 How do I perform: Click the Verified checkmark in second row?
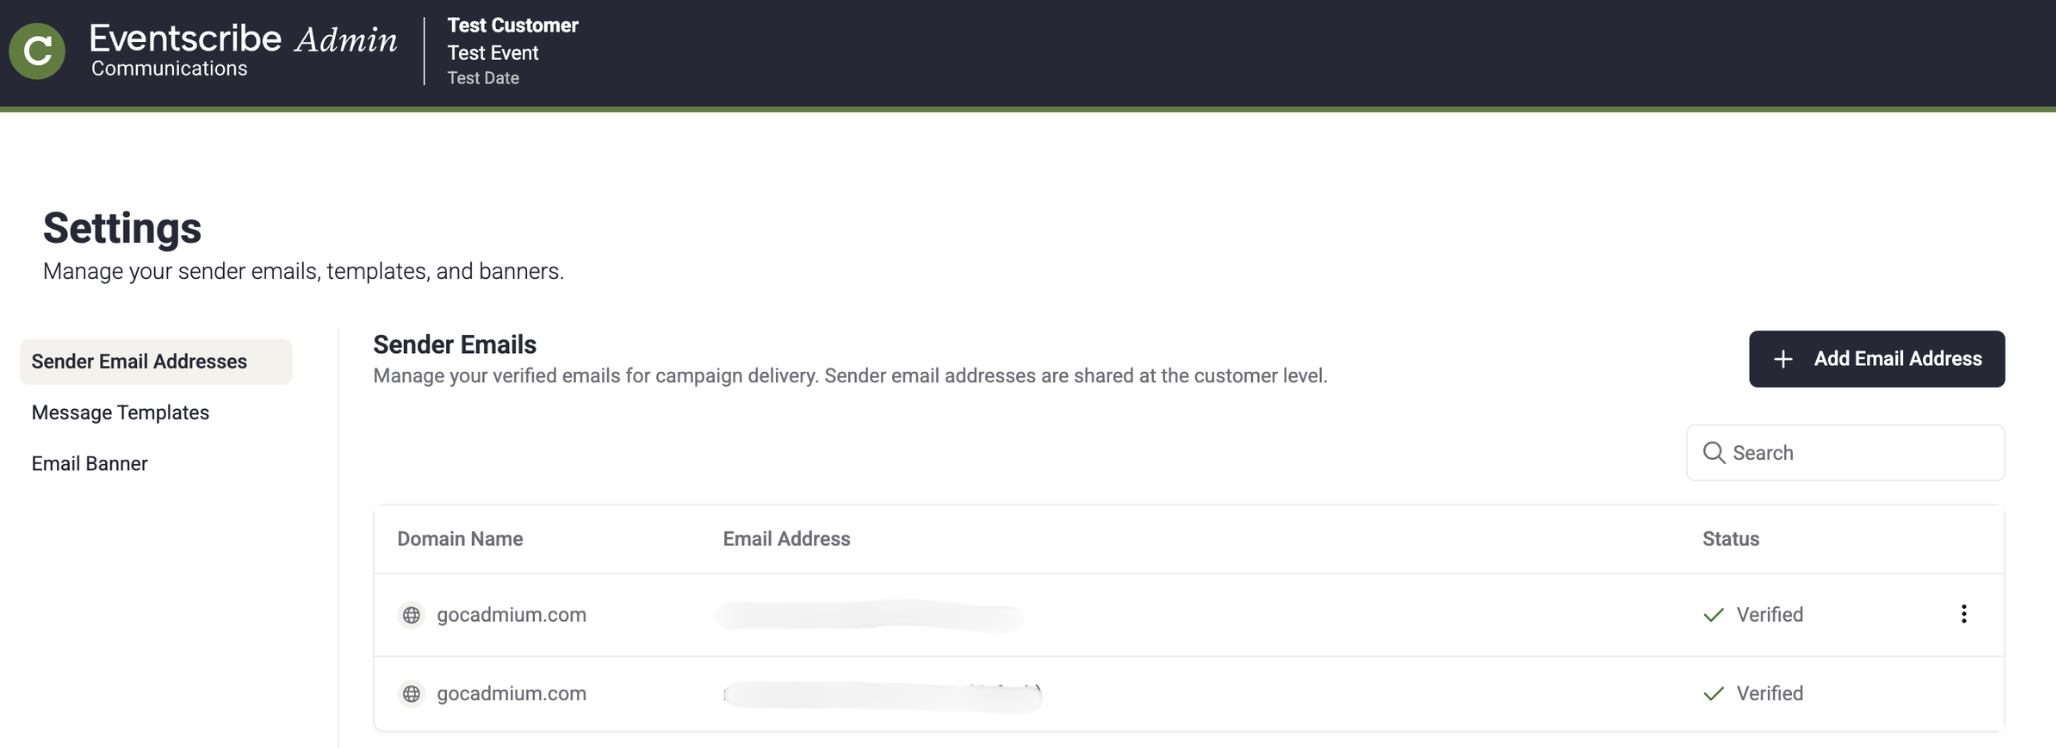[x=1714, y=693]
